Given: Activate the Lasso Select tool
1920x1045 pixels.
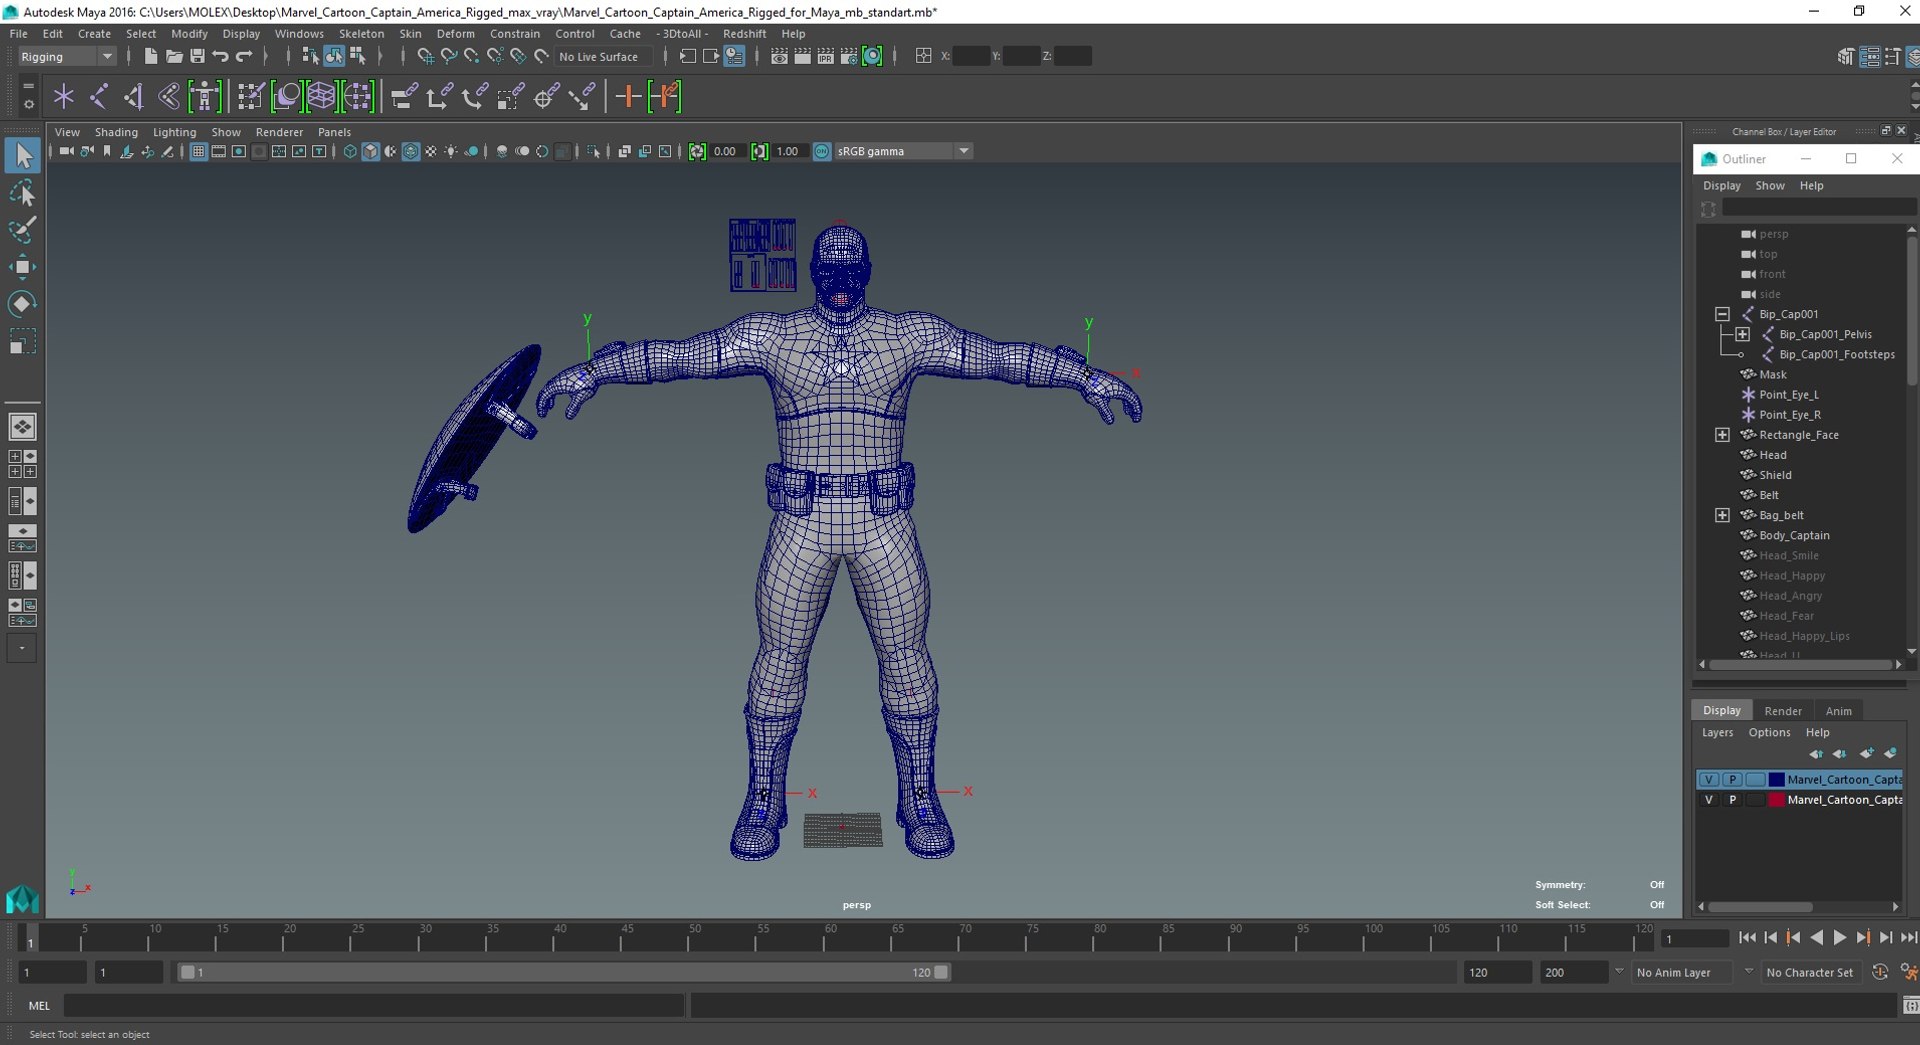Looking at the screenshot, I should [x=23, y=192].
